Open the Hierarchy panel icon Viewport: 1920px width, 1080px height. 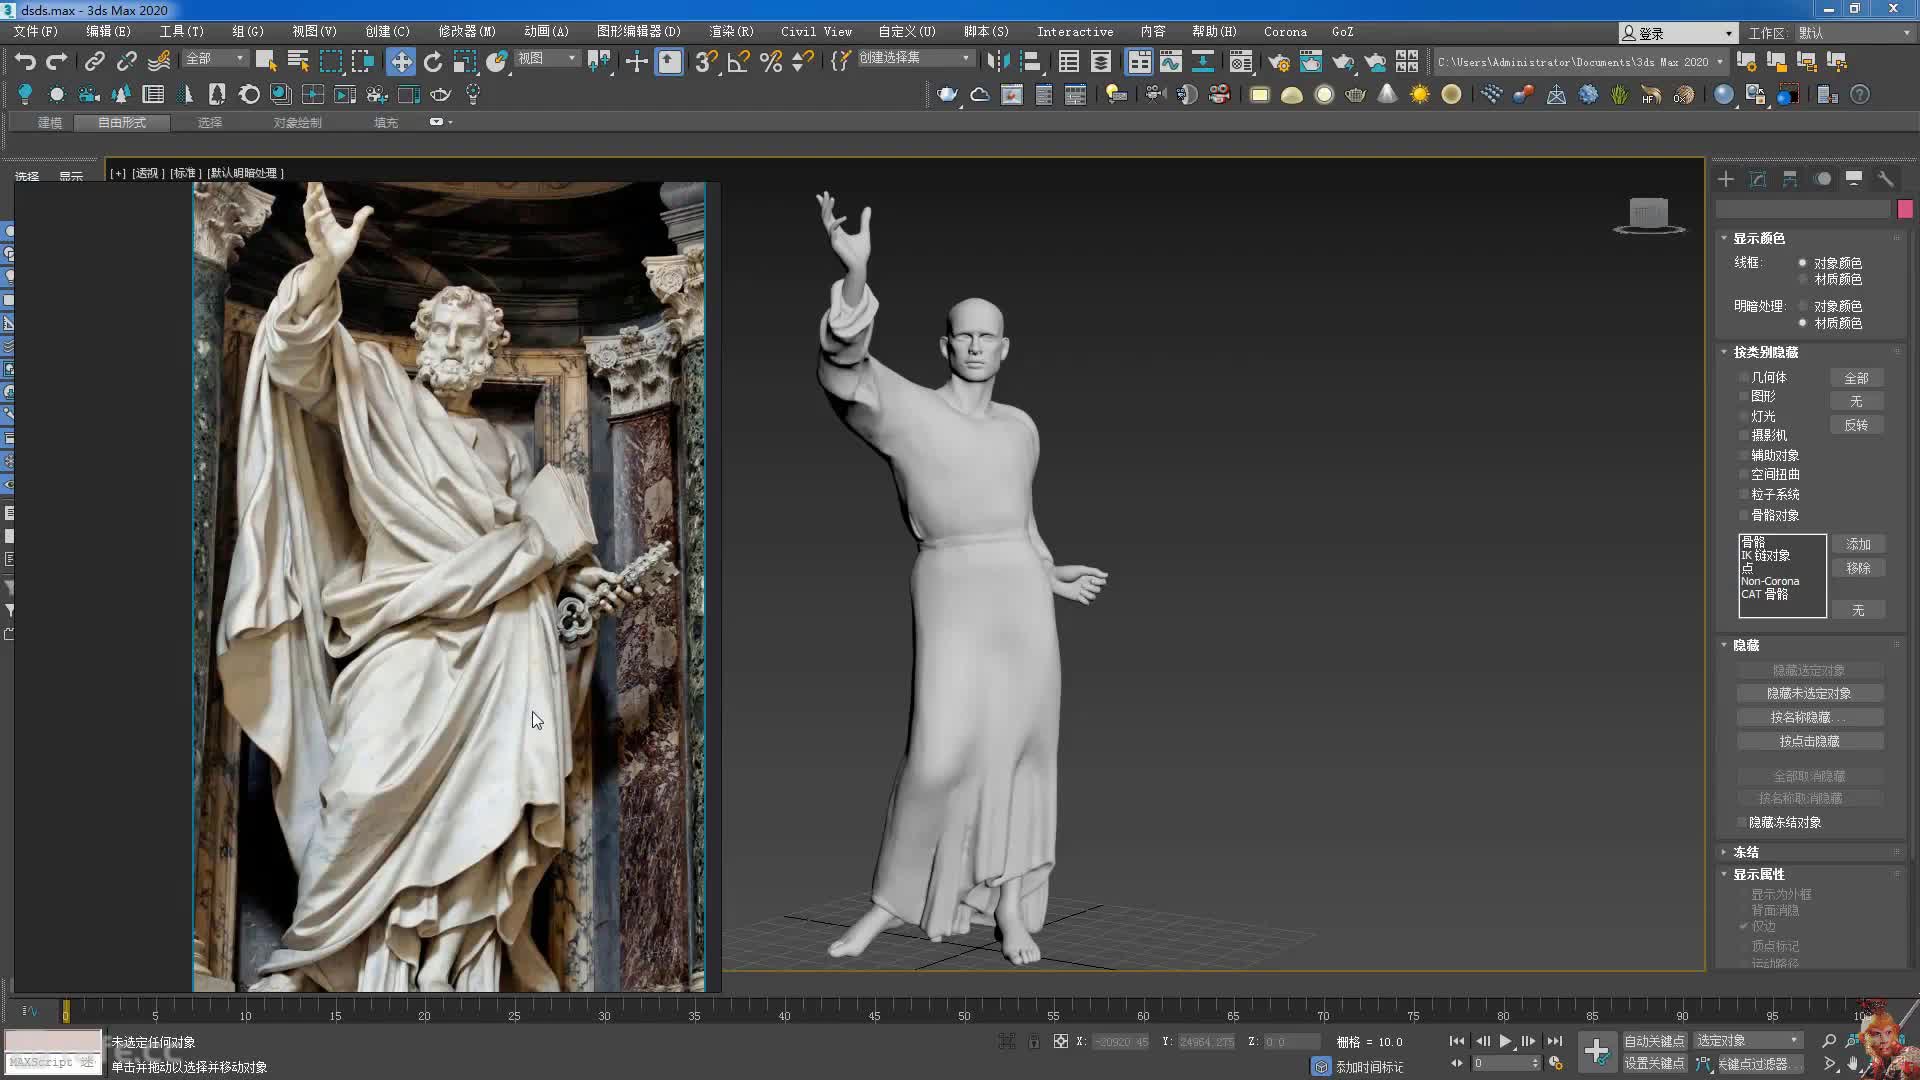(x=1790, y=179)
